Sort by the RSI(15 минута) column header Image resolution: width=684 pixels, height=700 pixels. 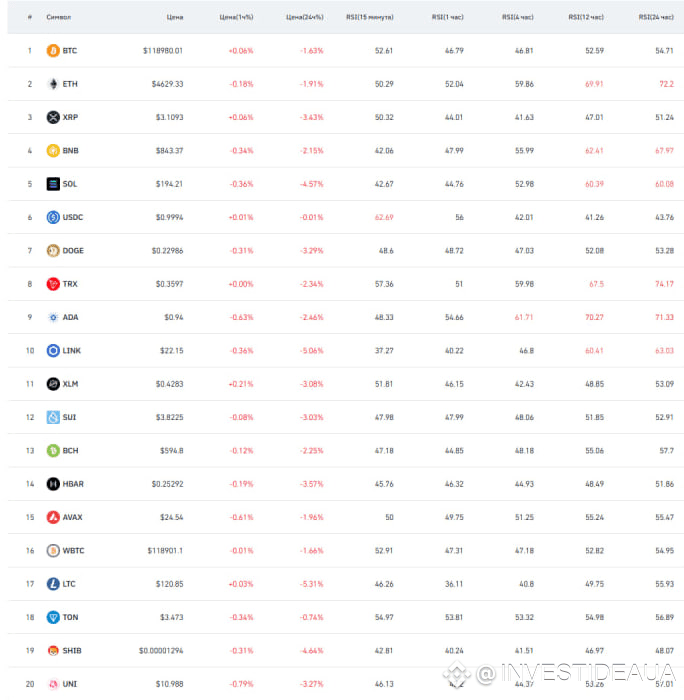tap(370, 17)
